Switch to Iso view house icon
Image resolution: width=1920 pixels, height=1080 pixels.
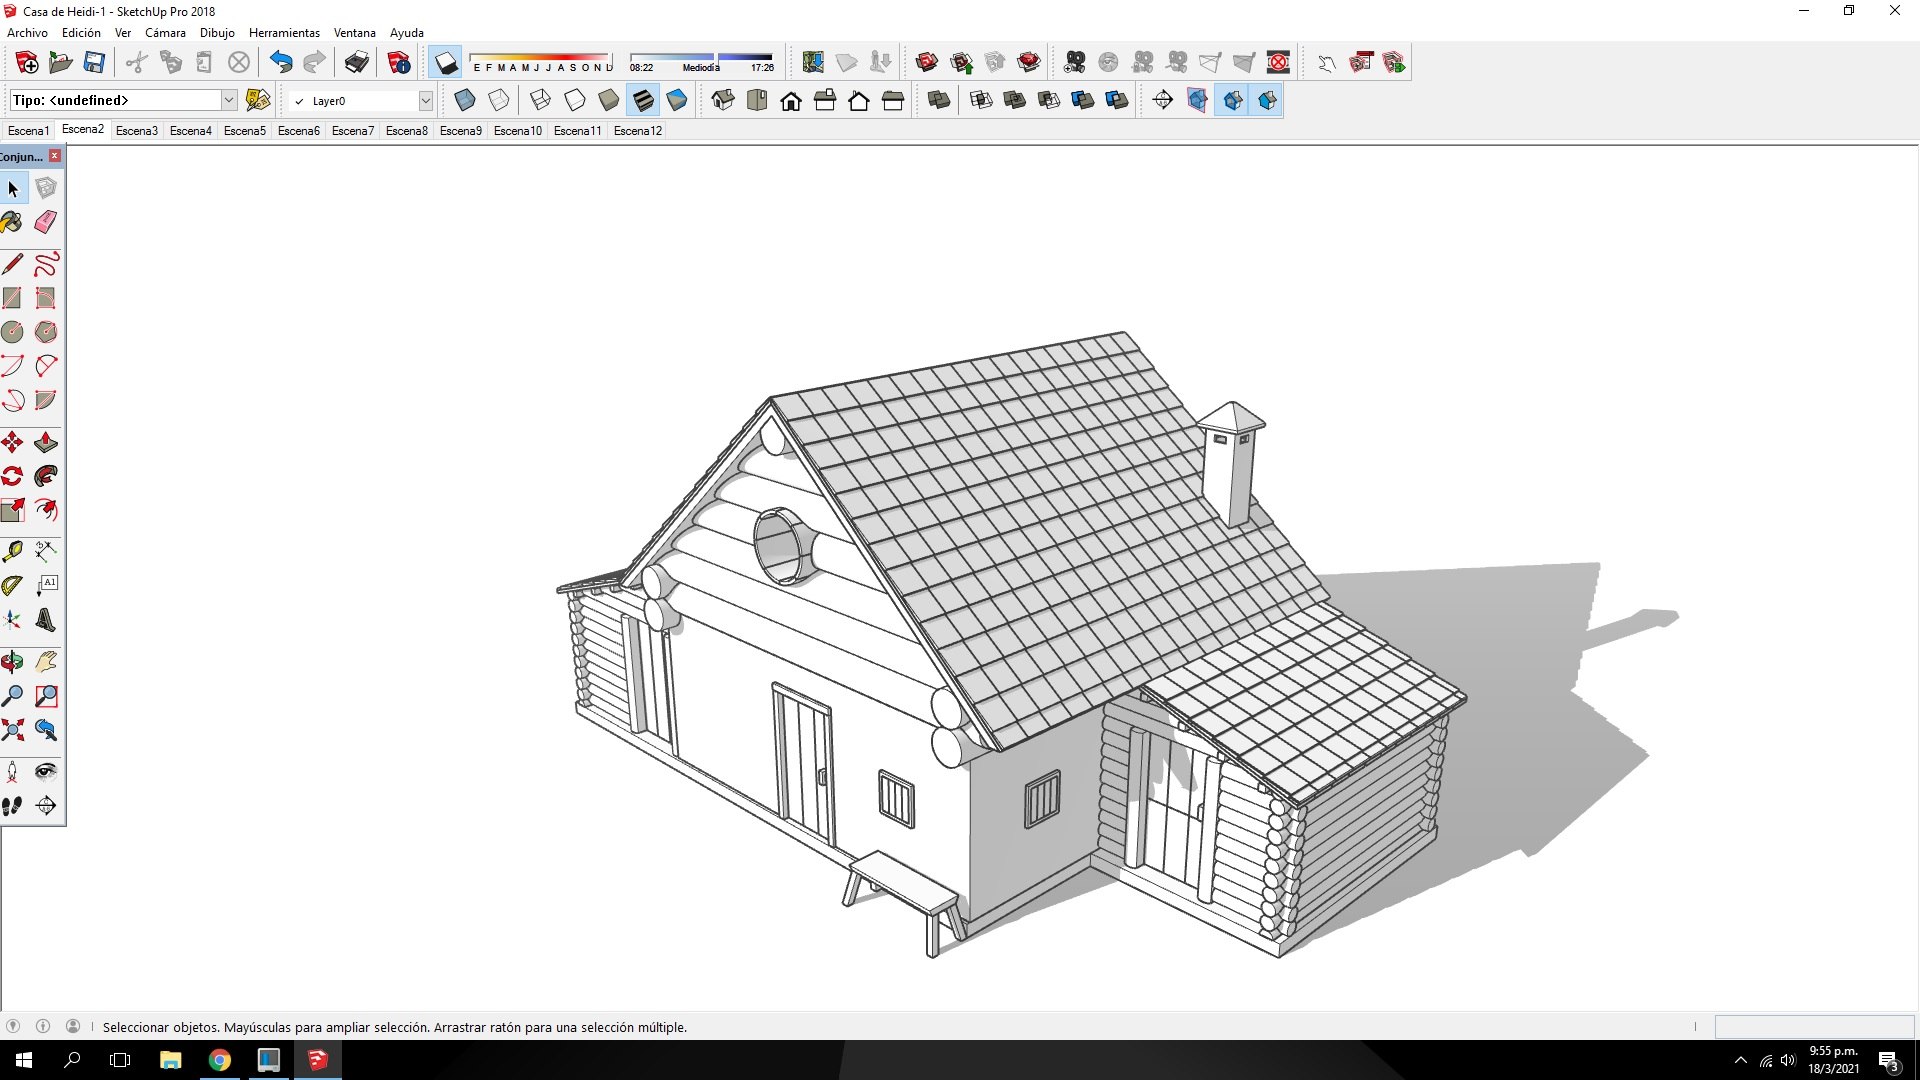[x=723, y=100]
